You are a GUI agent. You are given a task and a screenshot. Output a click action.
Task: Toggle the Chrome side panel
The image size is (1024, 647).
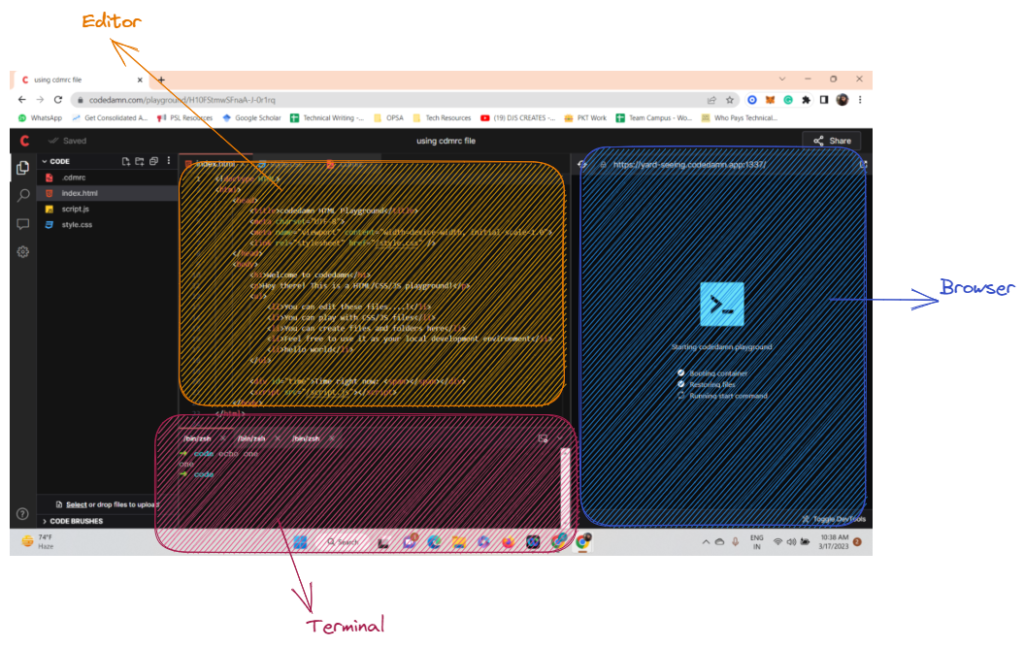[824, 100]
